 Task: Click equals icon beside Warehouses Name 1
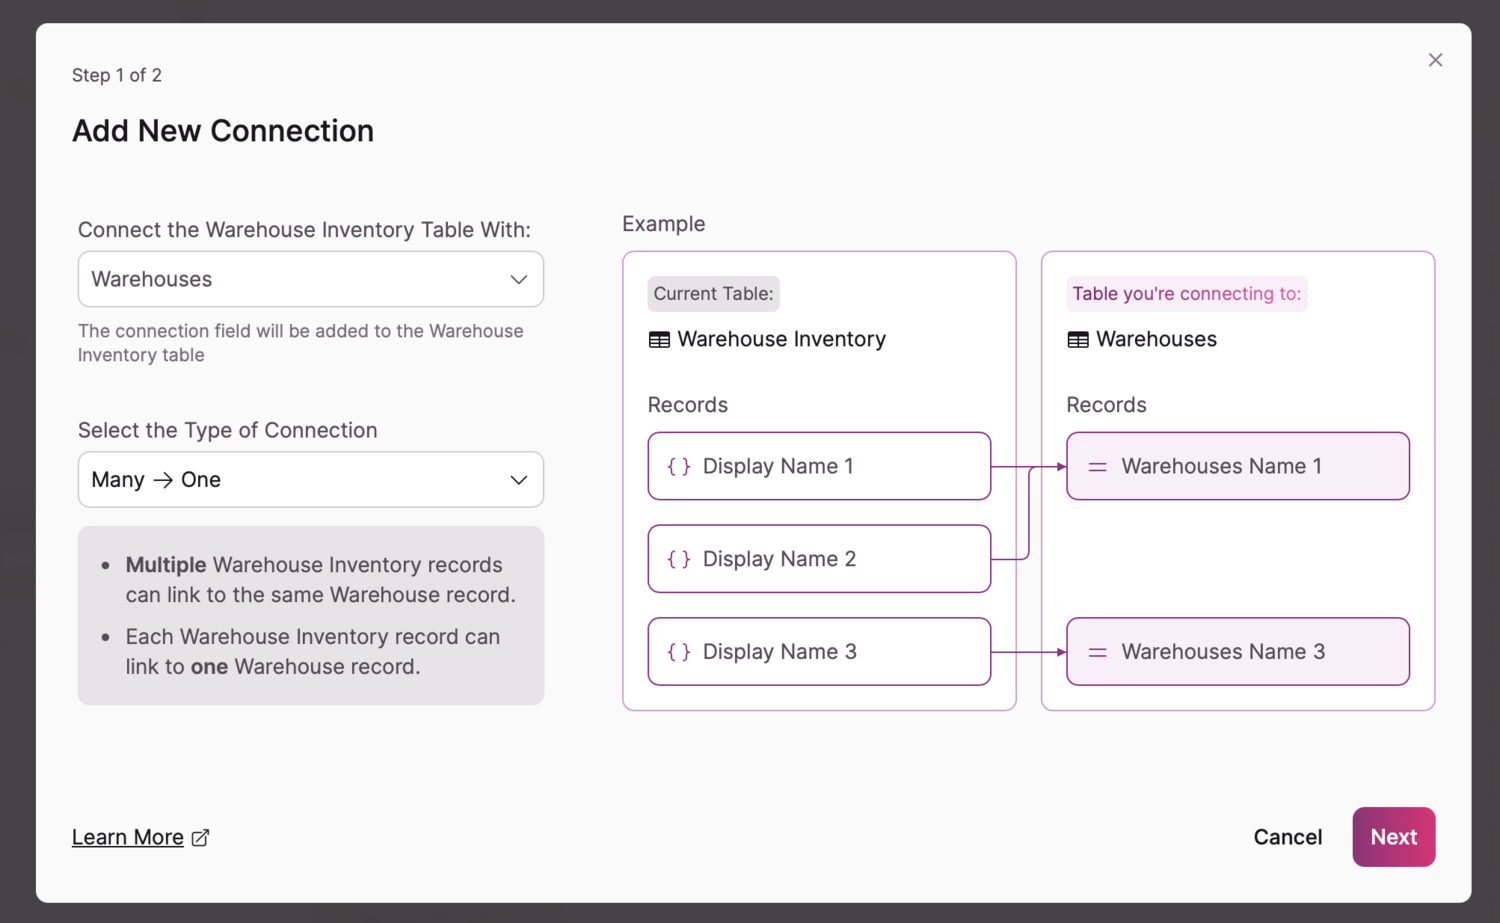1097,466
